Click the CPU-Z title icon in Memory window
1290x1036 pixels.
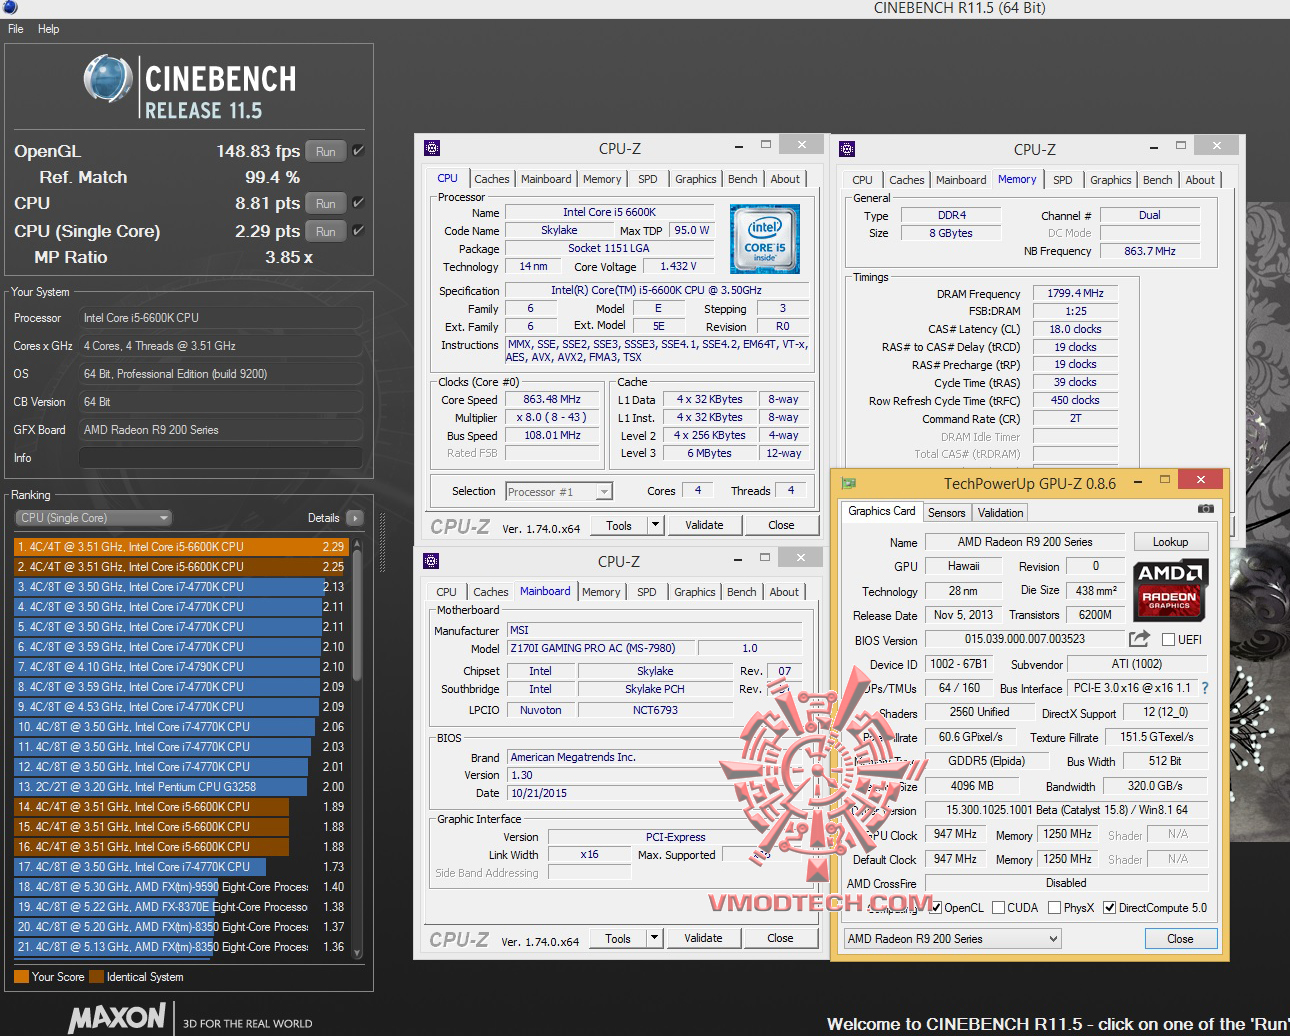tap(847, 149)
